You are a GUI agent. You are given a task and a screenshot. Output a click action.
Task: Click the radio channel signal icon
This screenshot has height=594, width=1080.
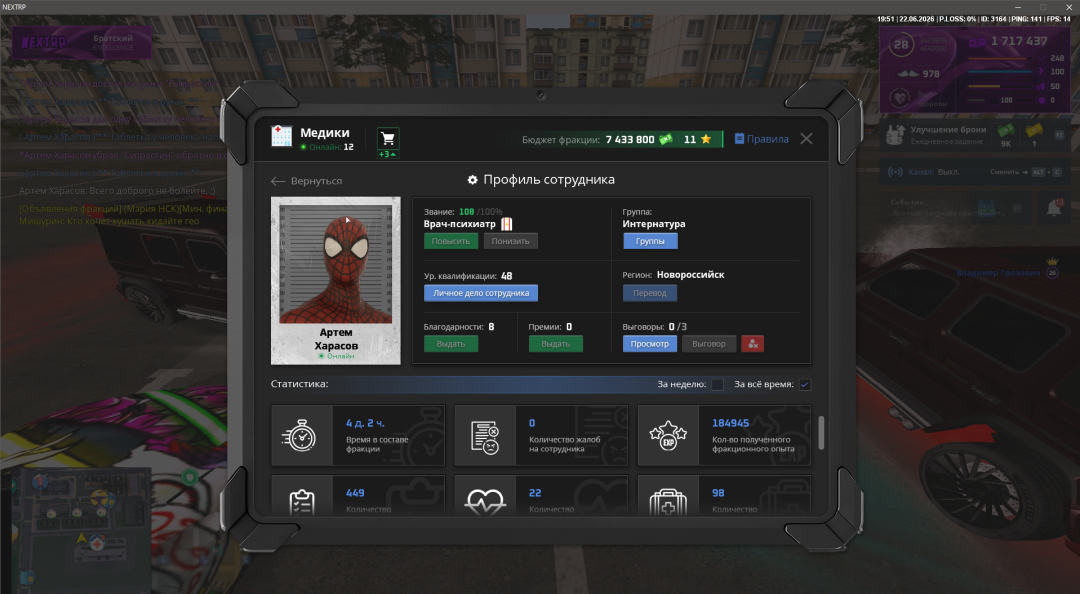895,172
